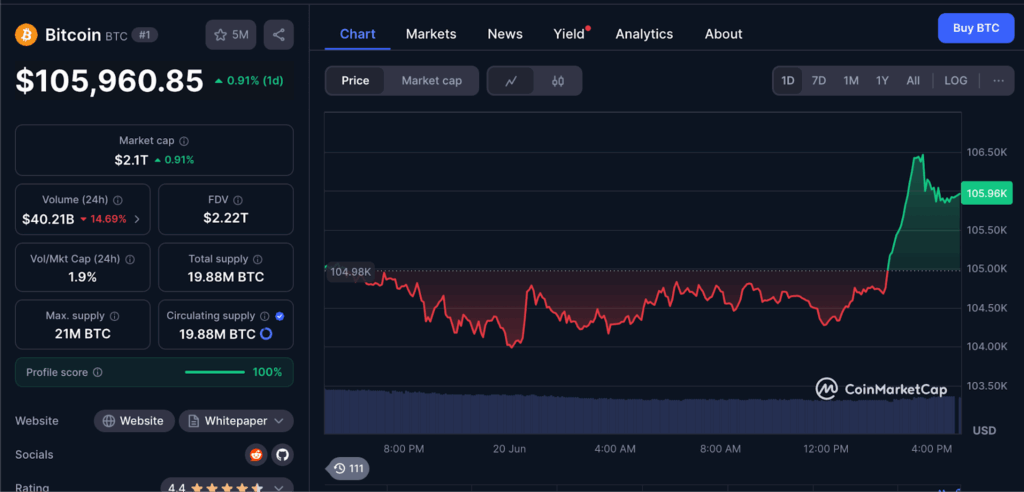Click the share icon next to Bitcoin
Image resolution: width=1024 pixels, height=492 pixels.
[x=278, y=35]
